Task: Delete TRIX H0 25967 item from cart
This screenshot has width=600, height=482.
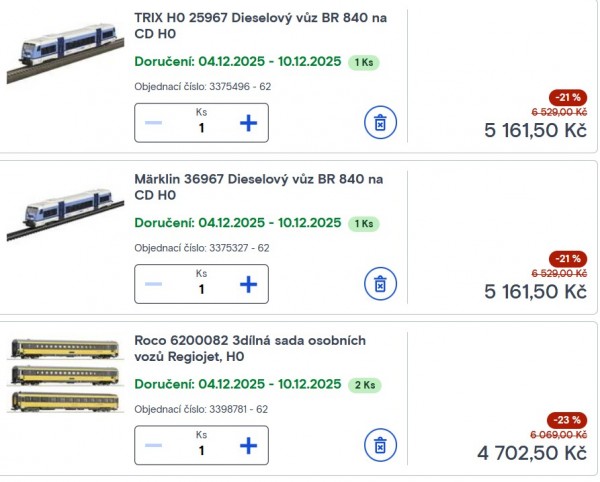Action: [380, 123]
